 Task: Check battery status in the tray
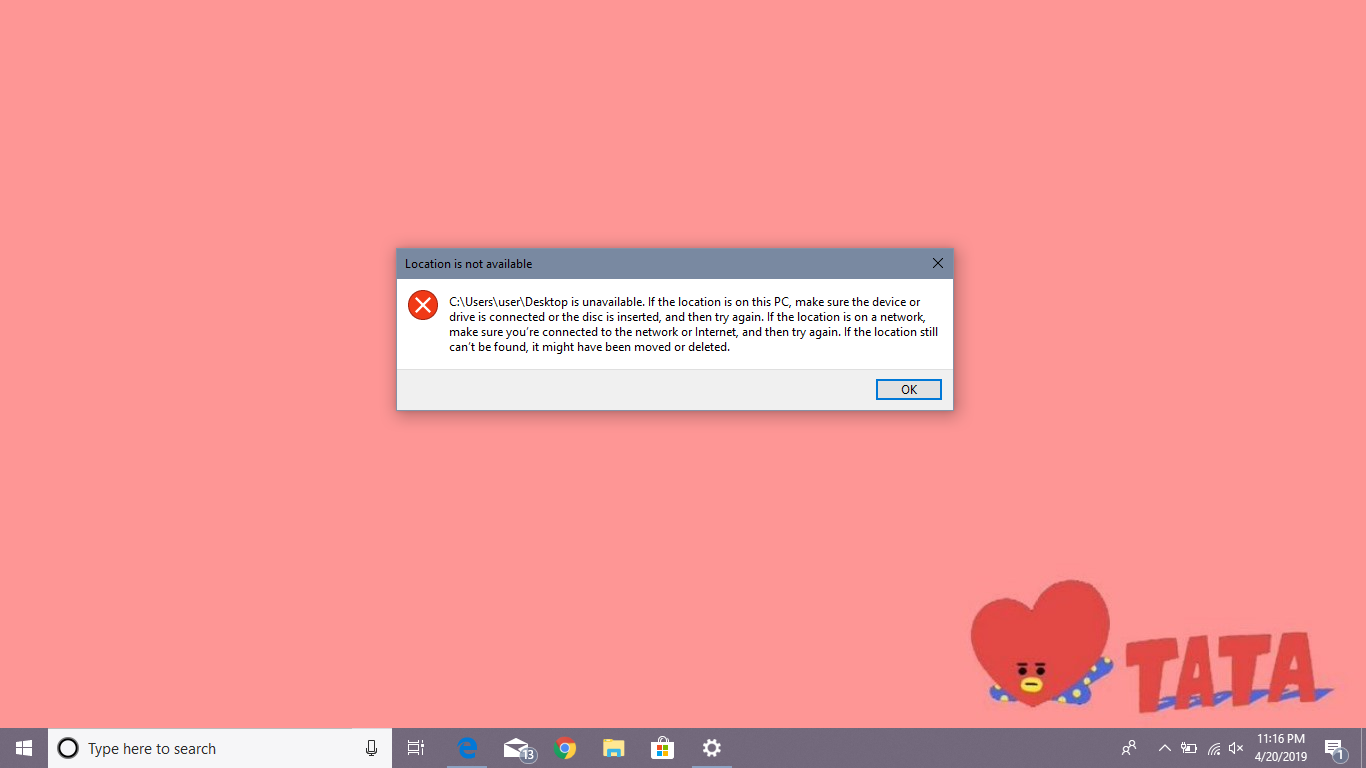coord(1189,748)
